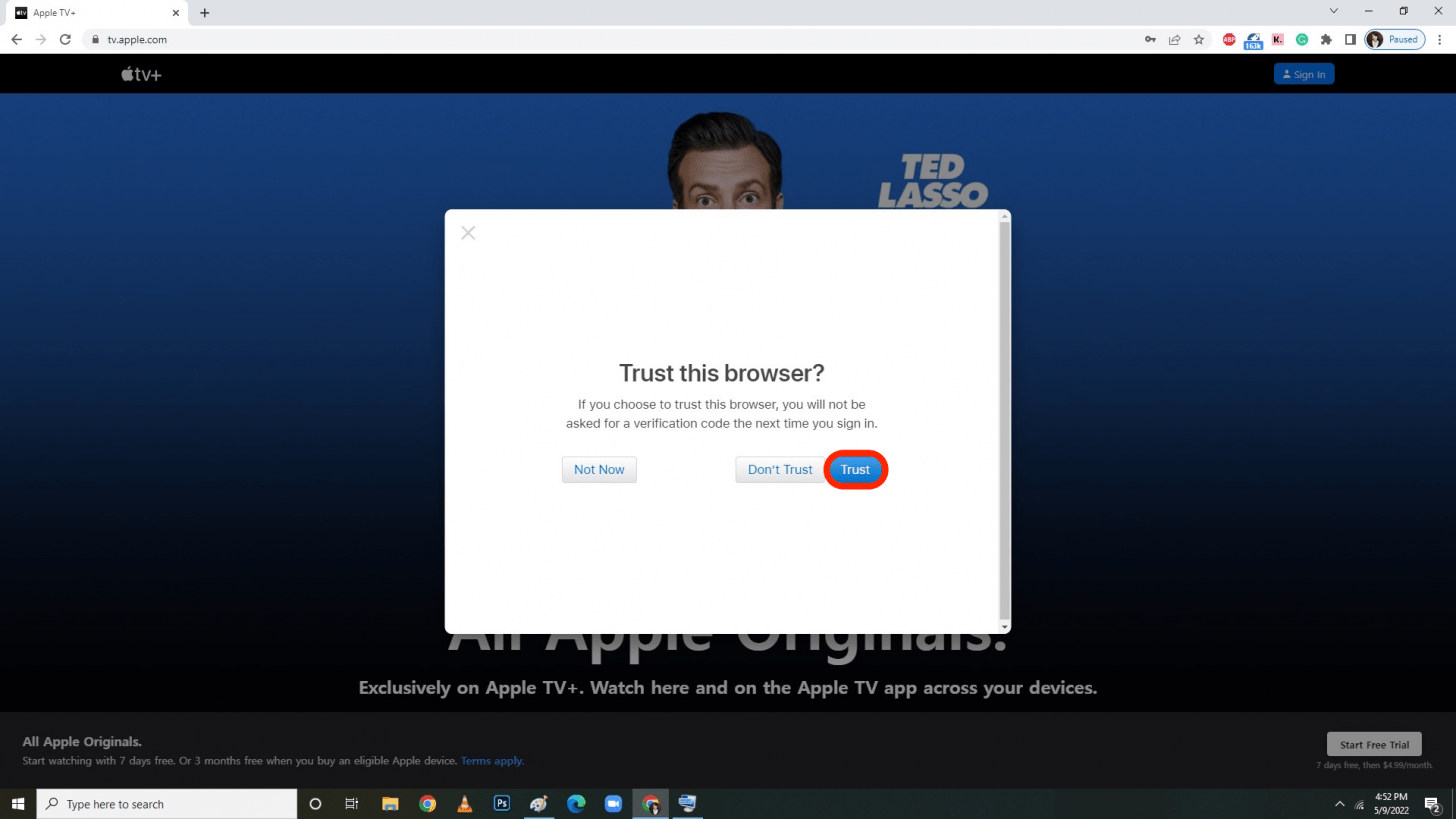The width and height of the screenshot is (1456, 819).
Task: Reload the page
Action: (65, 39)
